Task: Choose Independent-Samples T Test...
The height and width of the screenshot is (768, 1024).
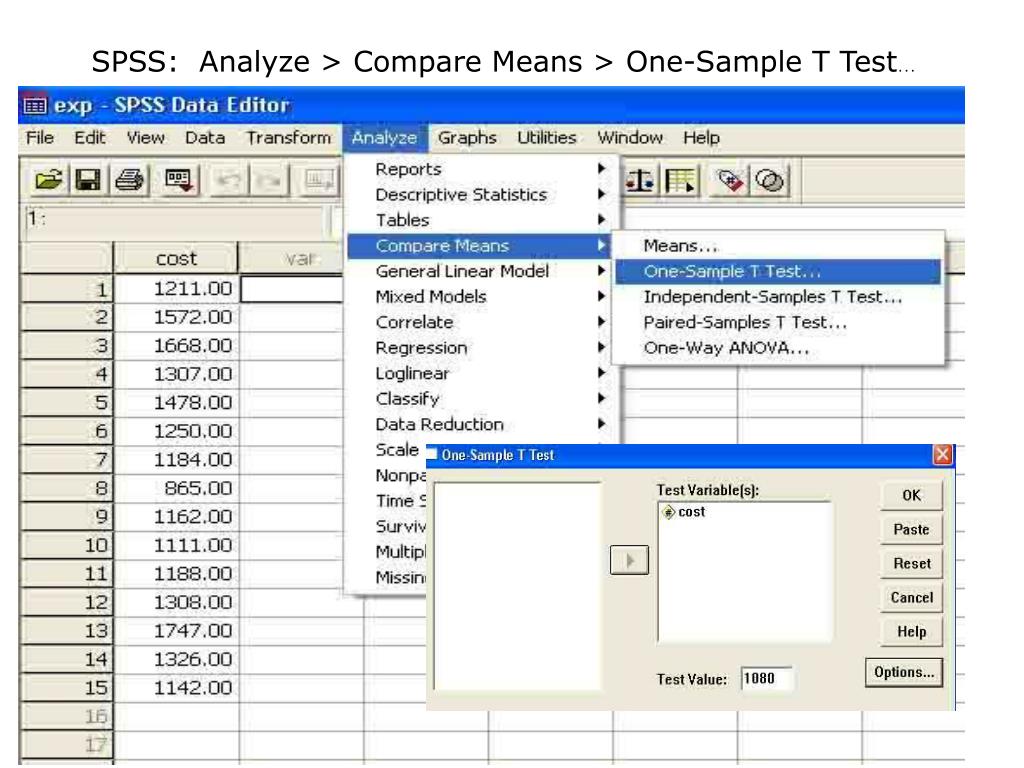Action: (778, 296)
